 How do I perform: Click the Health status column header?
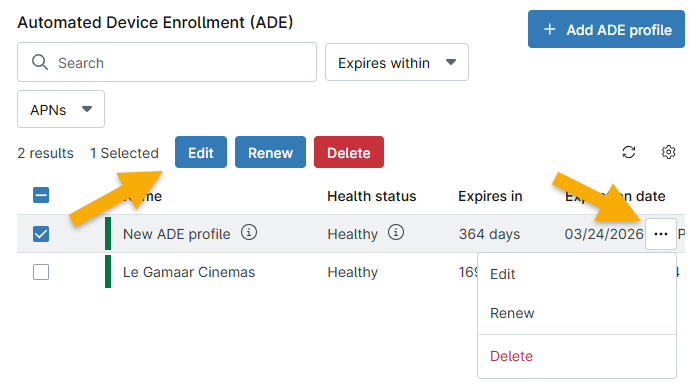pyautogui.click(x=372, y=196)
